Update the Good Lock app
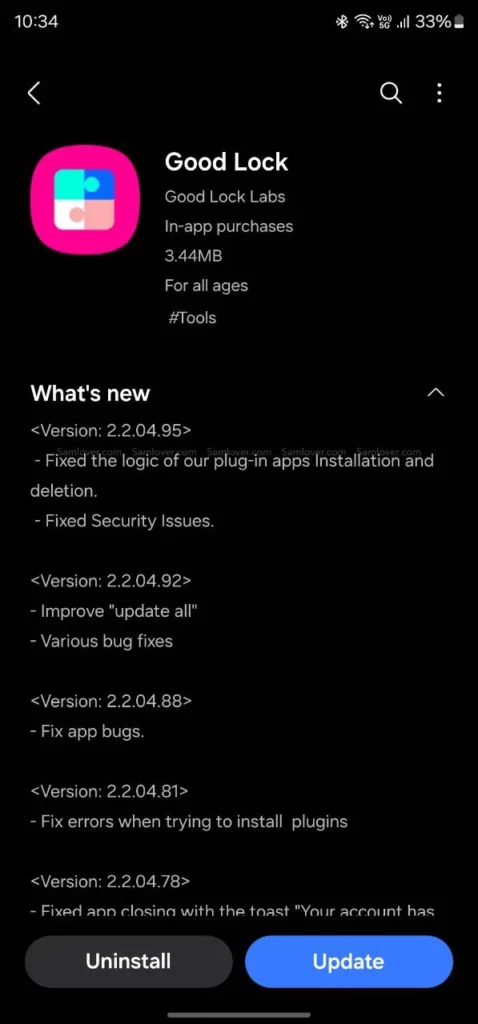478x1024 pixels. [x=349, y=961]
